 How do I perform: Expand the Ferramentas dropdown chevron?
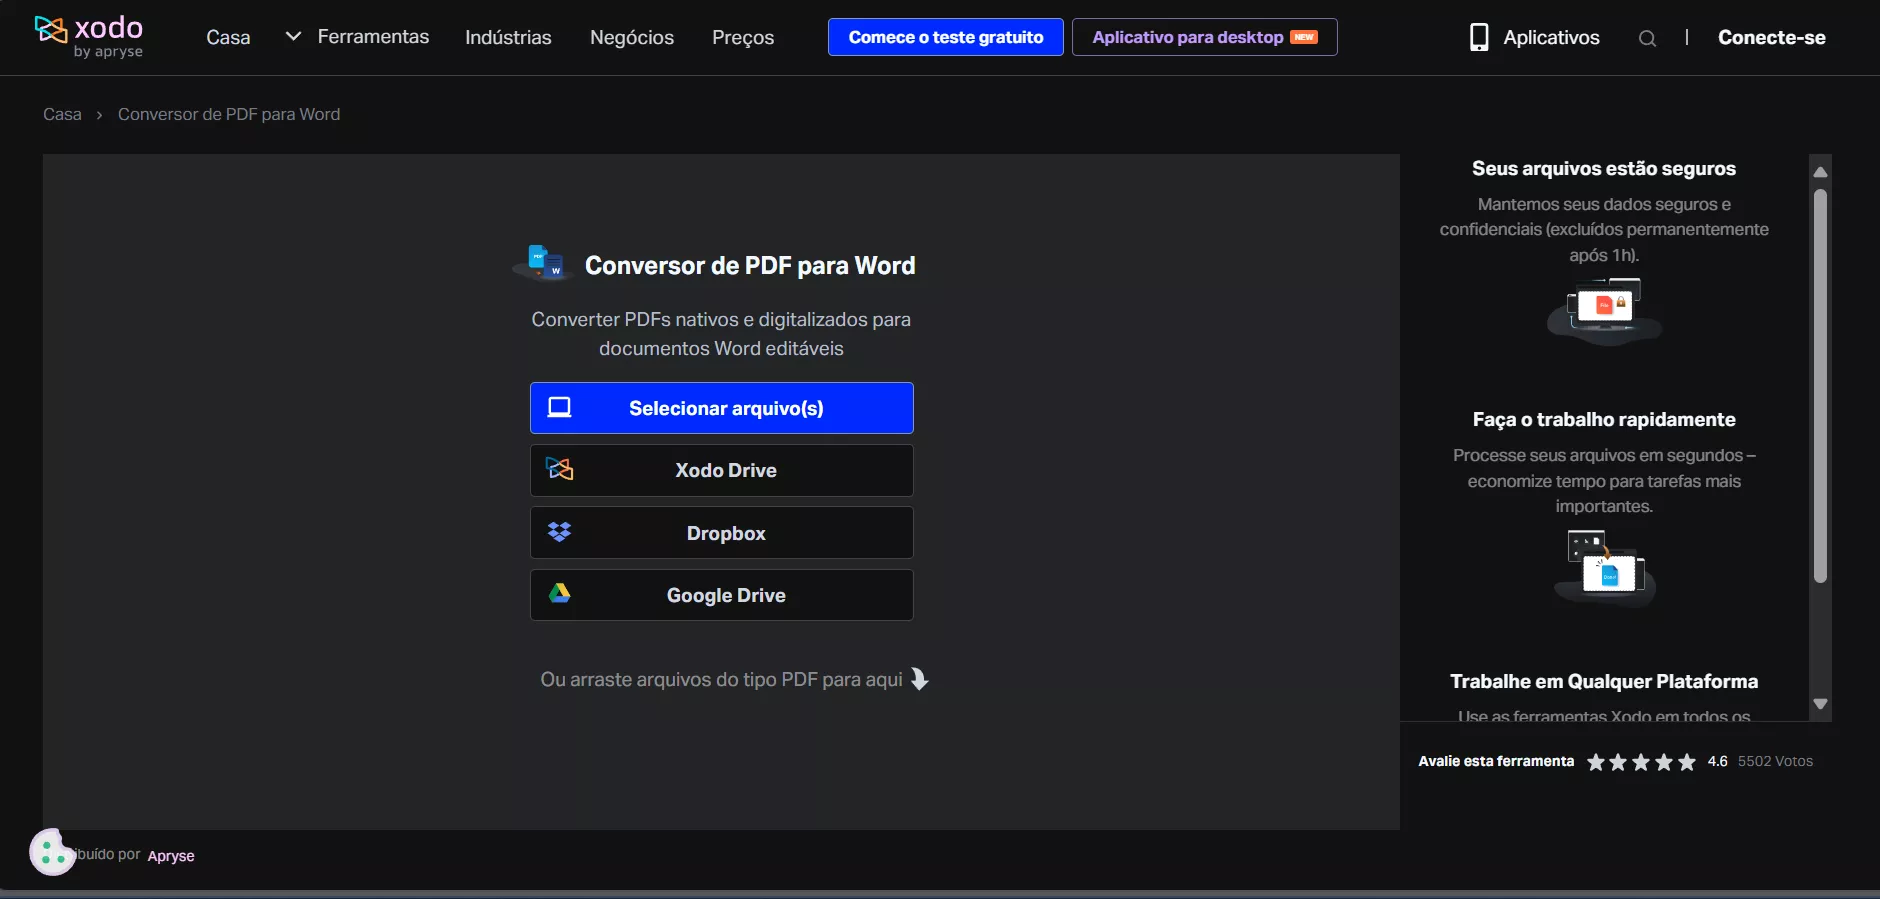coord(293,36)
